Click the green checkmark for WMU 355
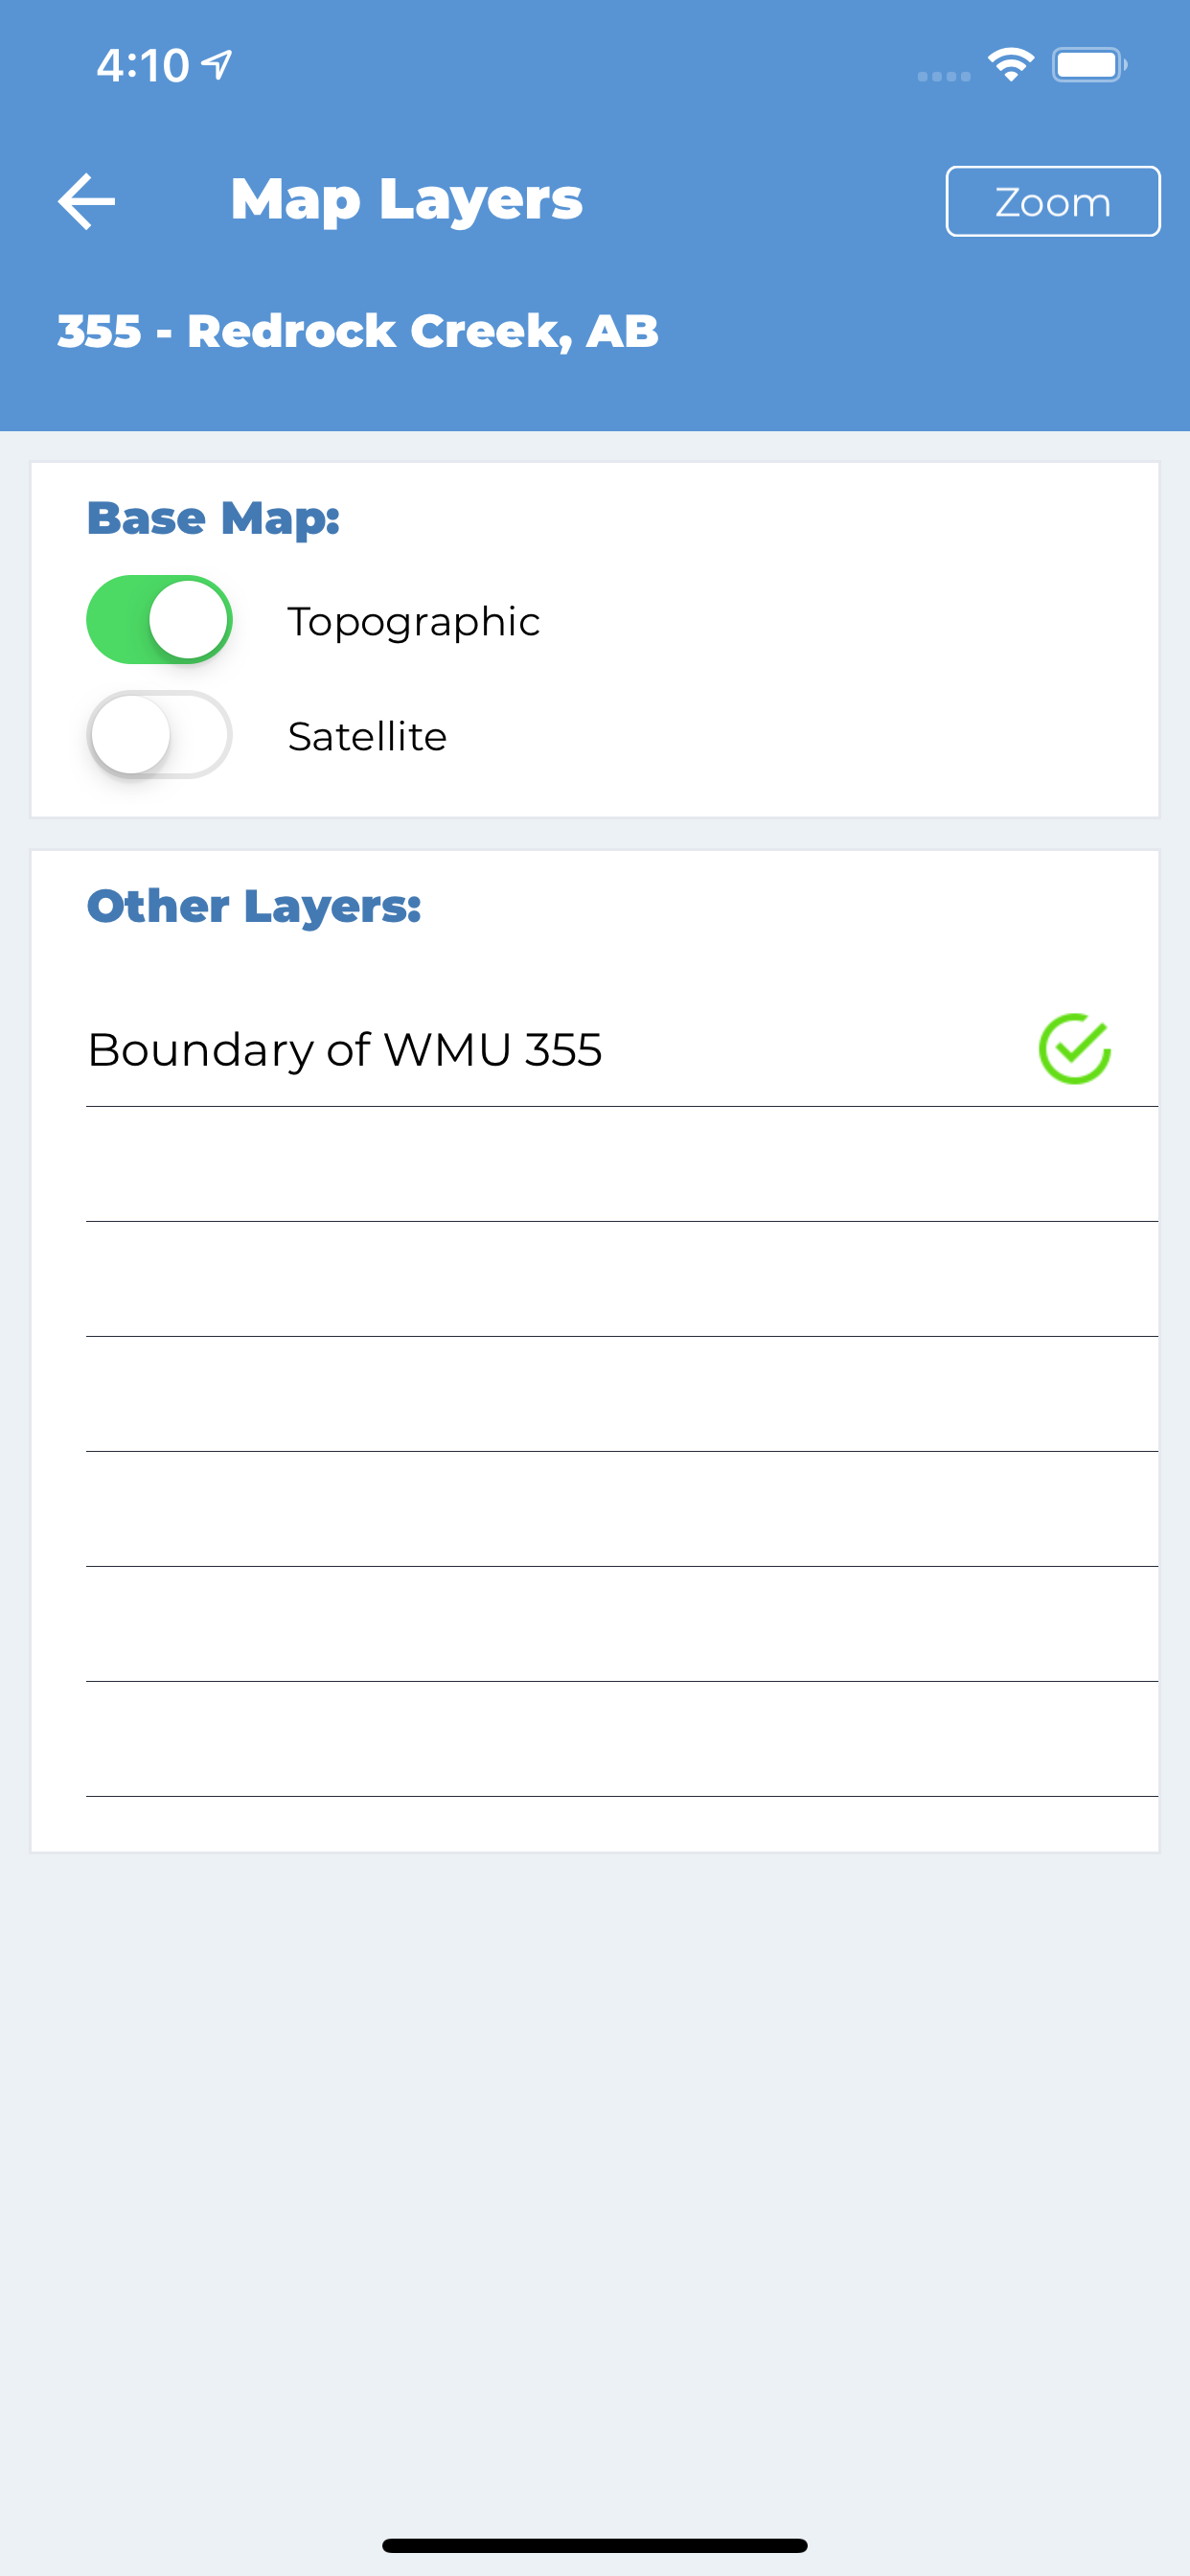The width and height of the screenshot is (1190, 2576). 1074,1049
